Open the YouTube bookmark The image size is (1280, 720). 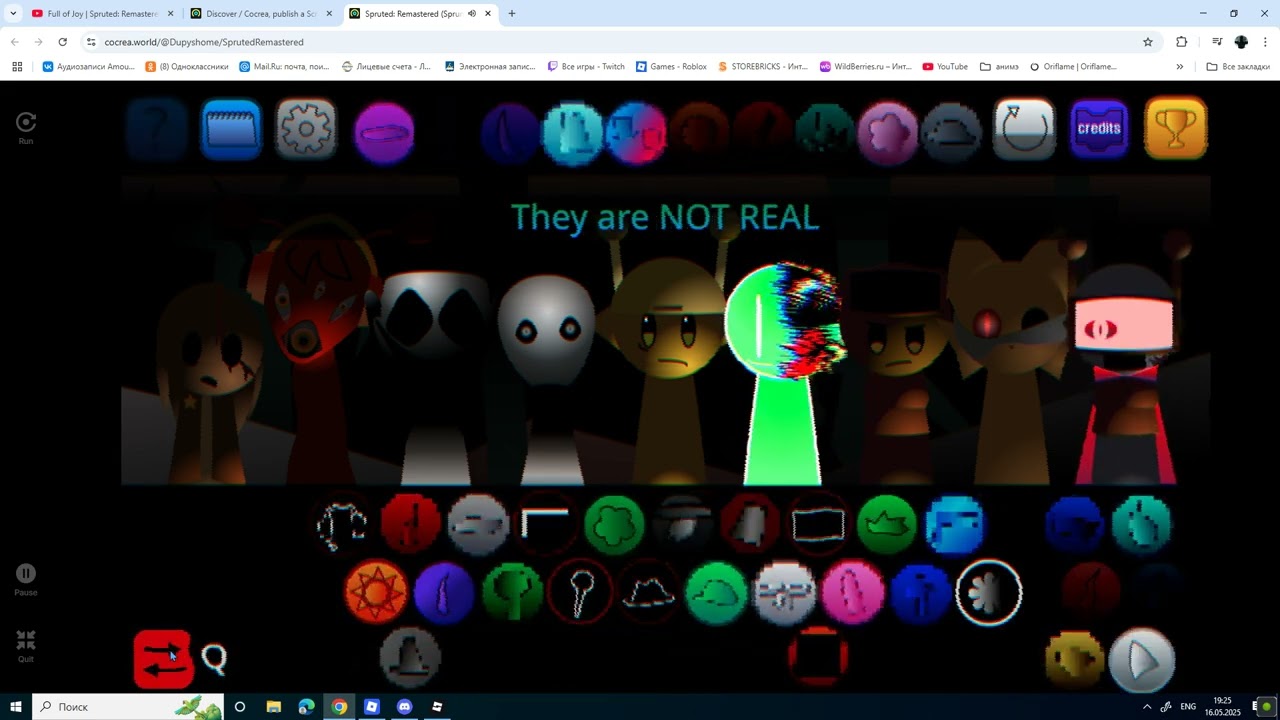click(945, 67)
